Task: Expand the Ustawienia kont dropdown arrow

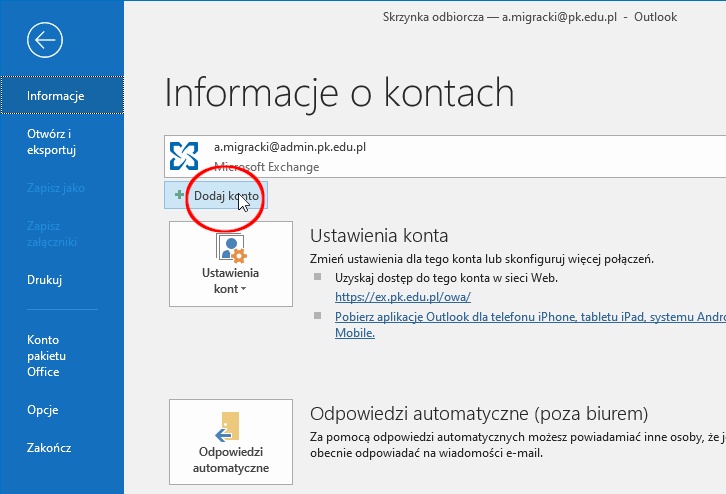Action: click(244, 289)
